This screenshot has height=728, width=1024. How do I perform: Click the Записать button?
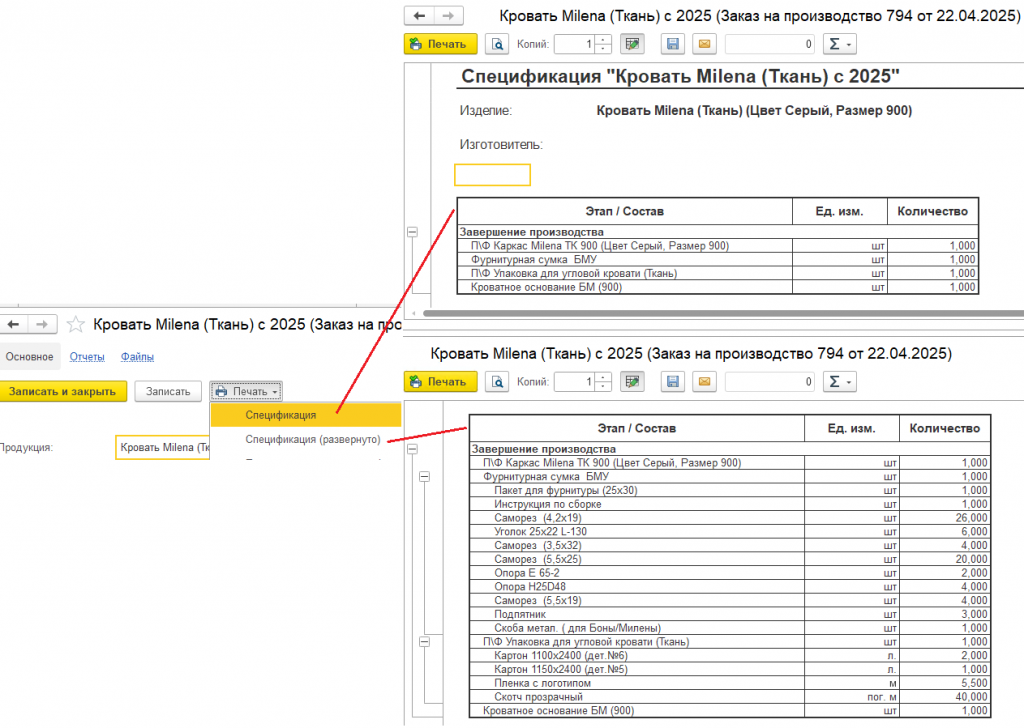[168, 392]
